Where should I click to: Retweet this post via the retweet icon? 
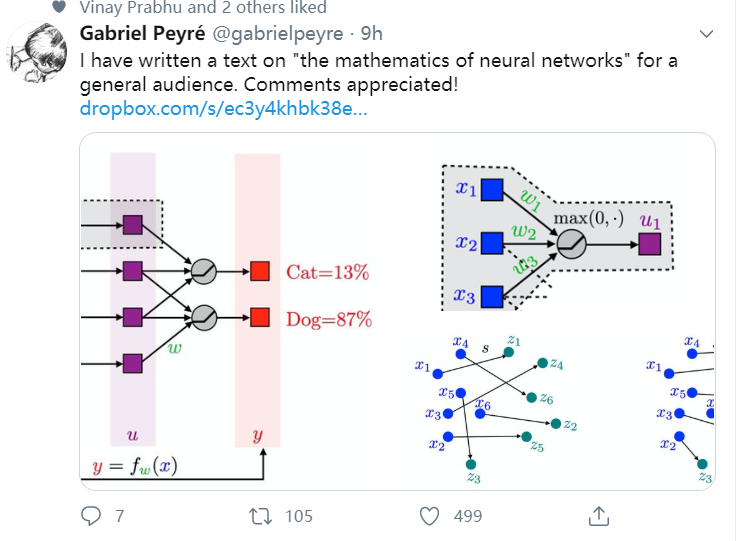coord(260,516)
